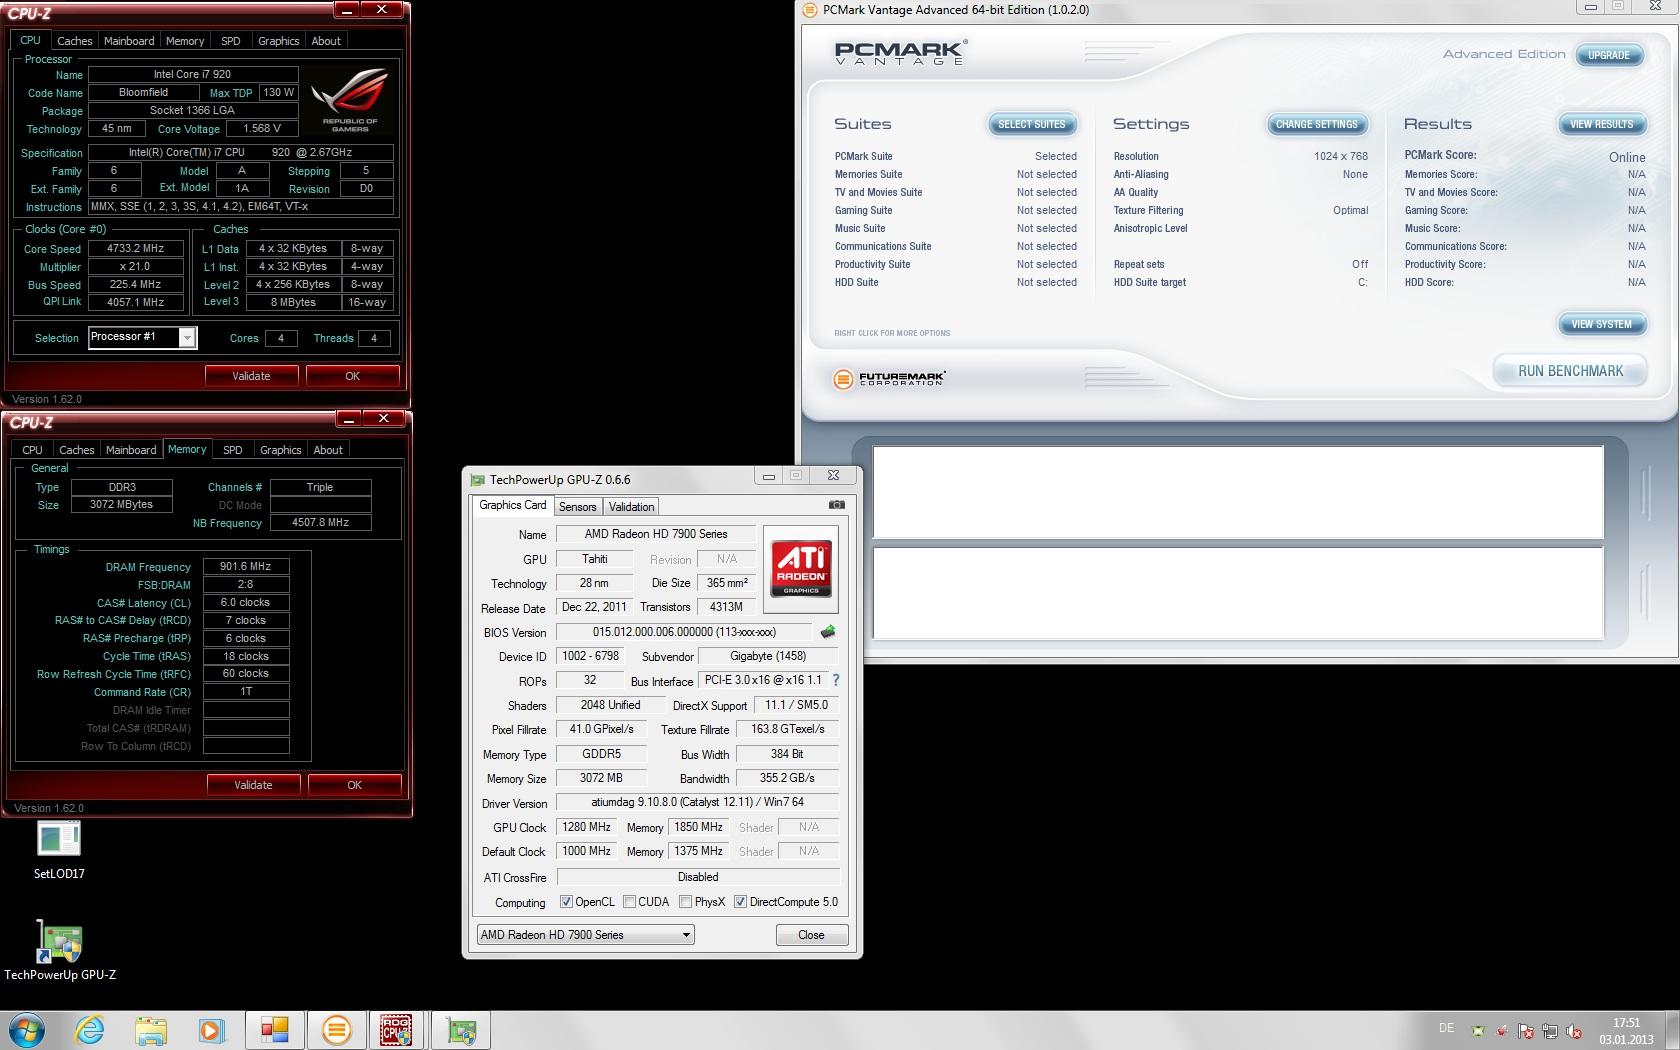Click GPU-Z screenshot camera icon

[x=837, y=505]
